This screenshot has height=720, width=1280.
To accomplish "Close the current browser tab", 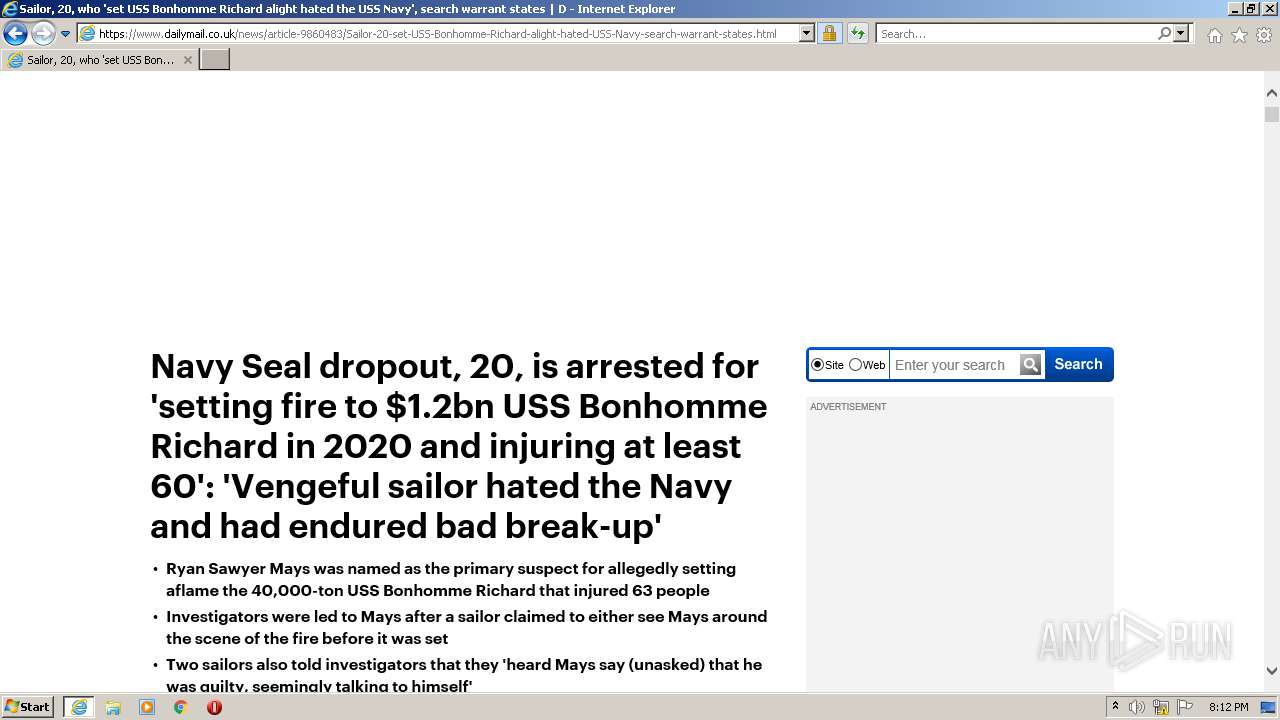I will tap(187, 60).
